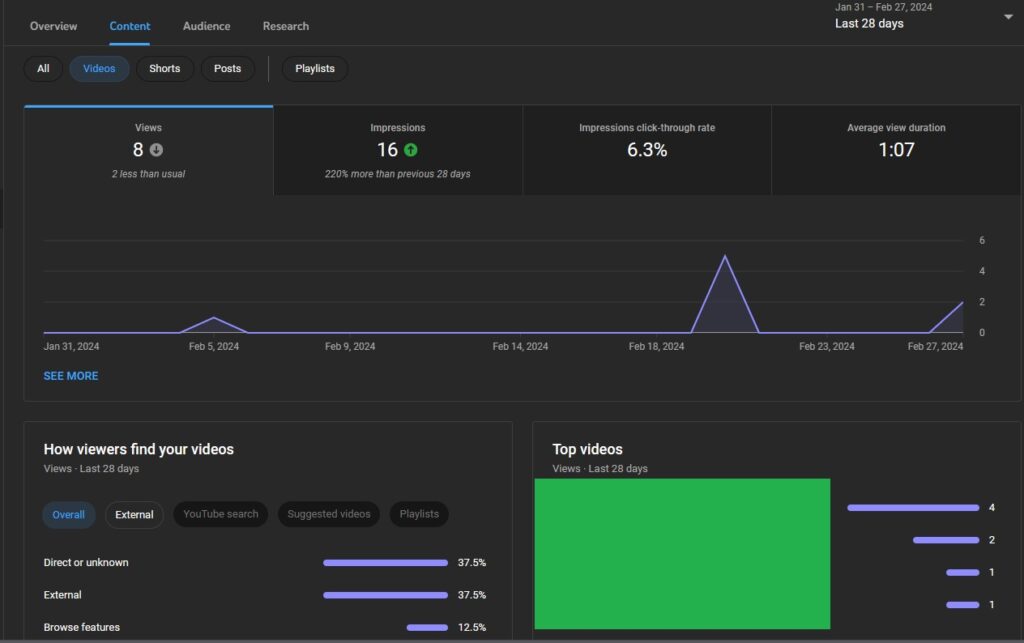Select the Posts filter chip
Image resolution: width=1024 pixels, height=643 pixels.
(x=227, y=69)
